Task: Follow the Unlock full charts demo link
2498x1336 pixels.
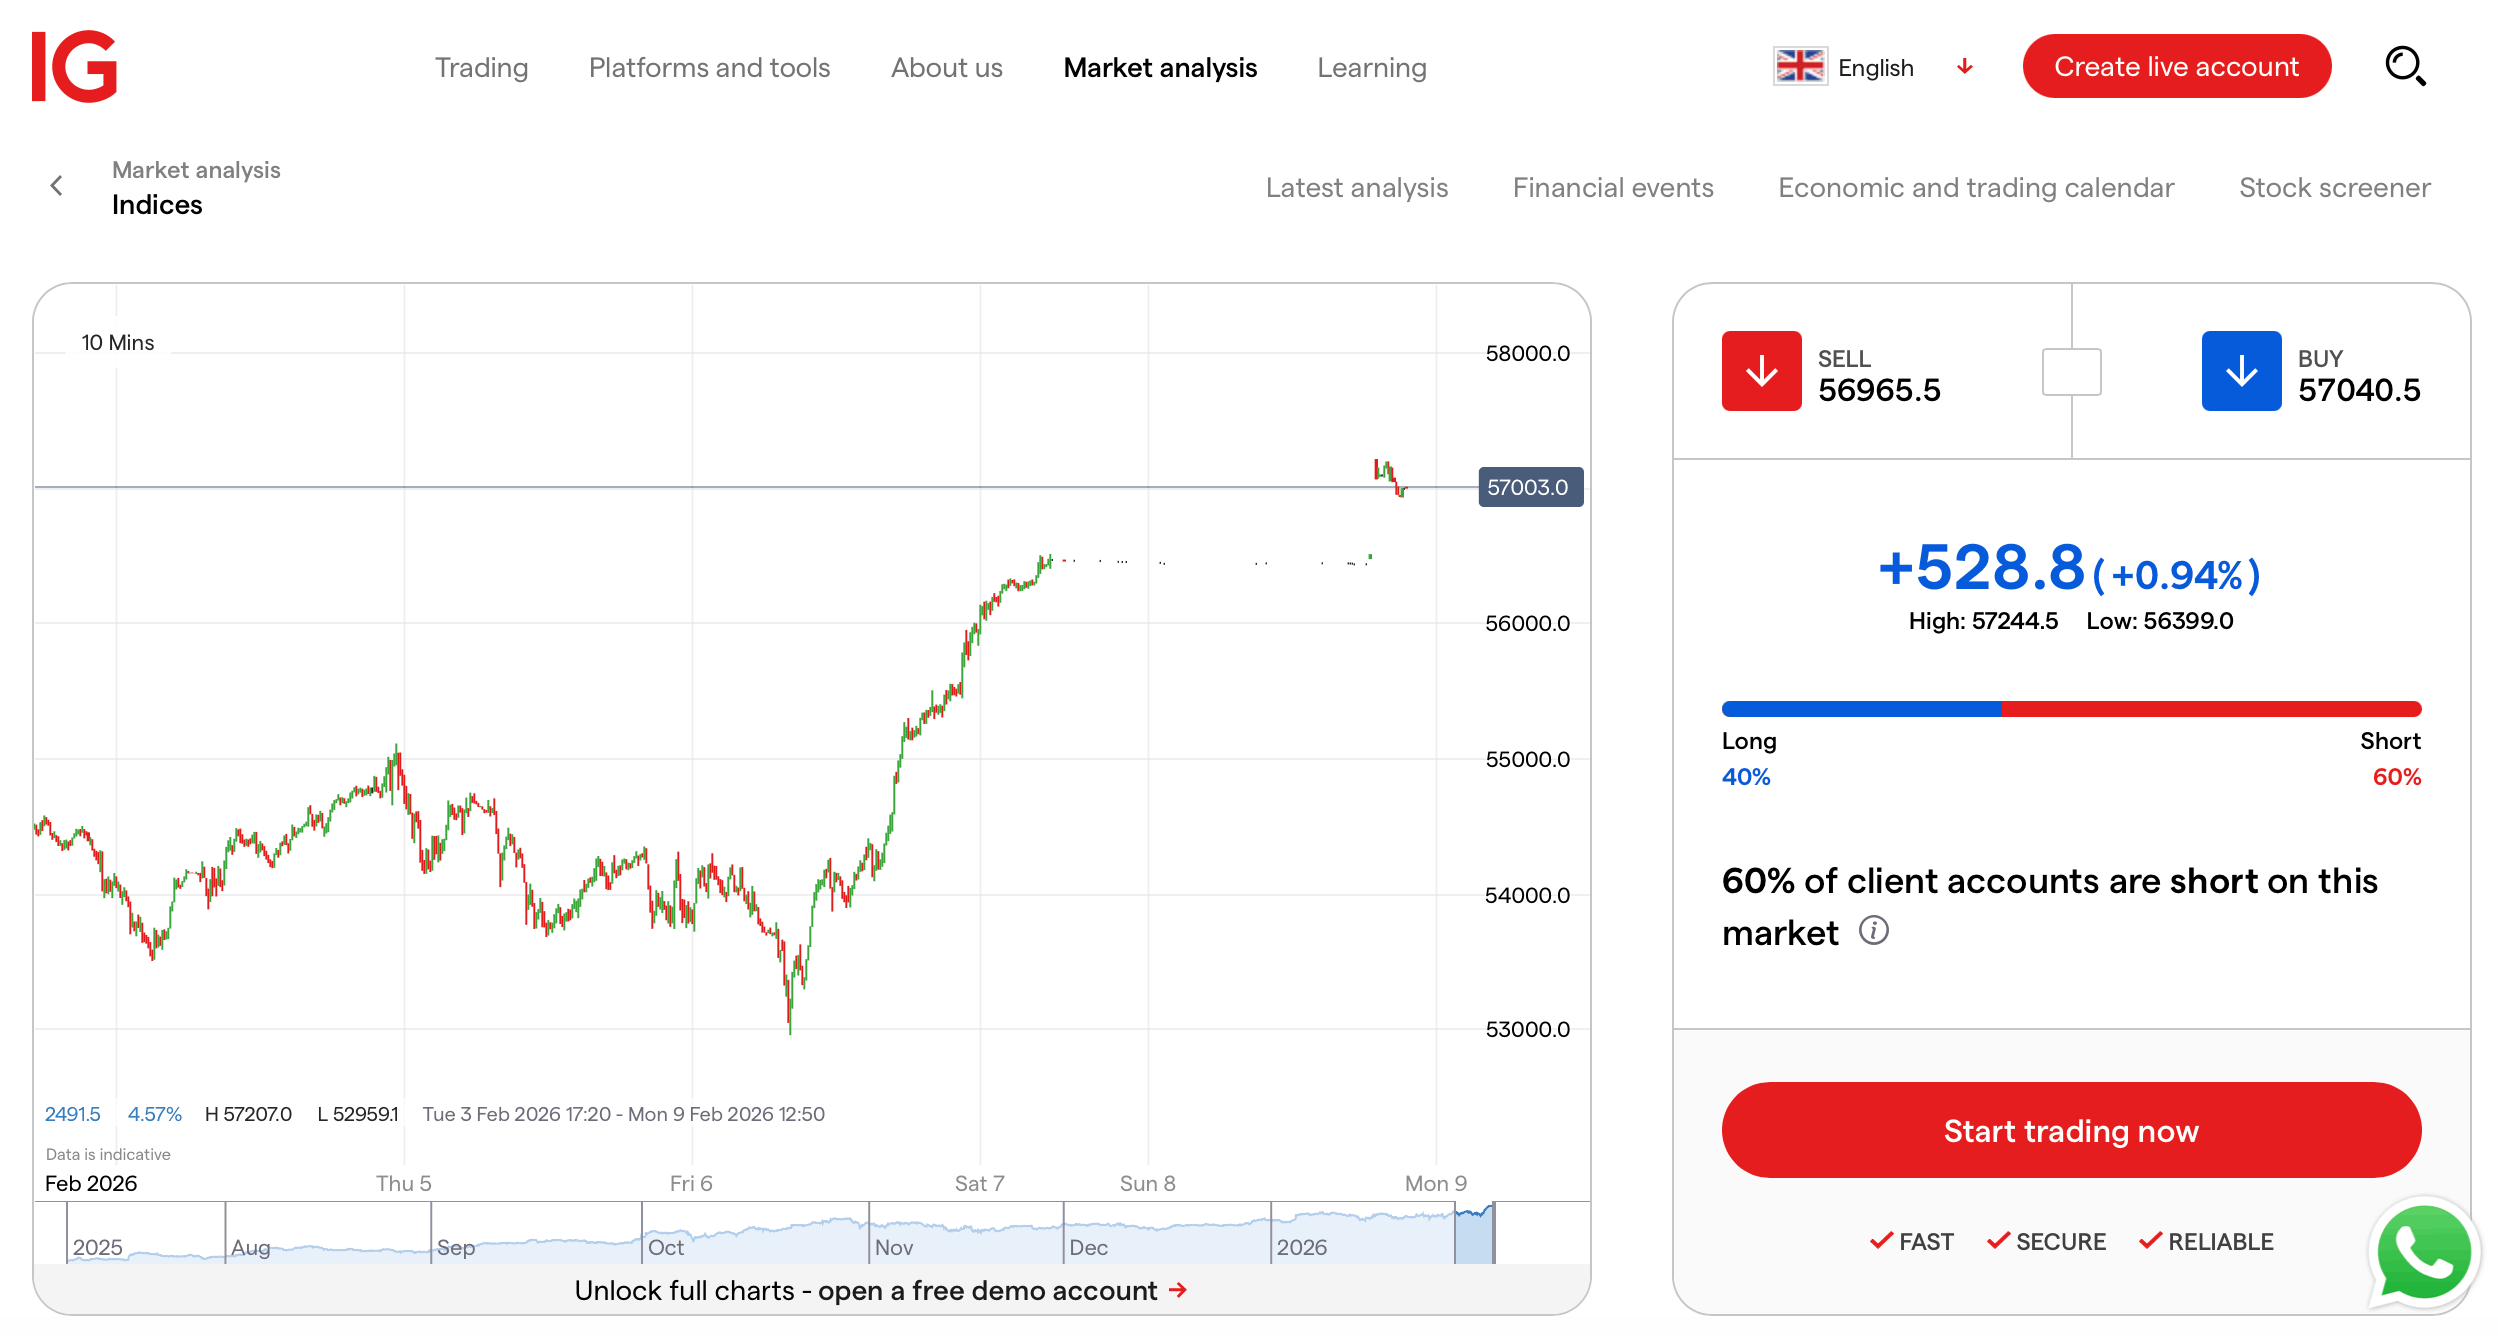Action: (880, 1290)
